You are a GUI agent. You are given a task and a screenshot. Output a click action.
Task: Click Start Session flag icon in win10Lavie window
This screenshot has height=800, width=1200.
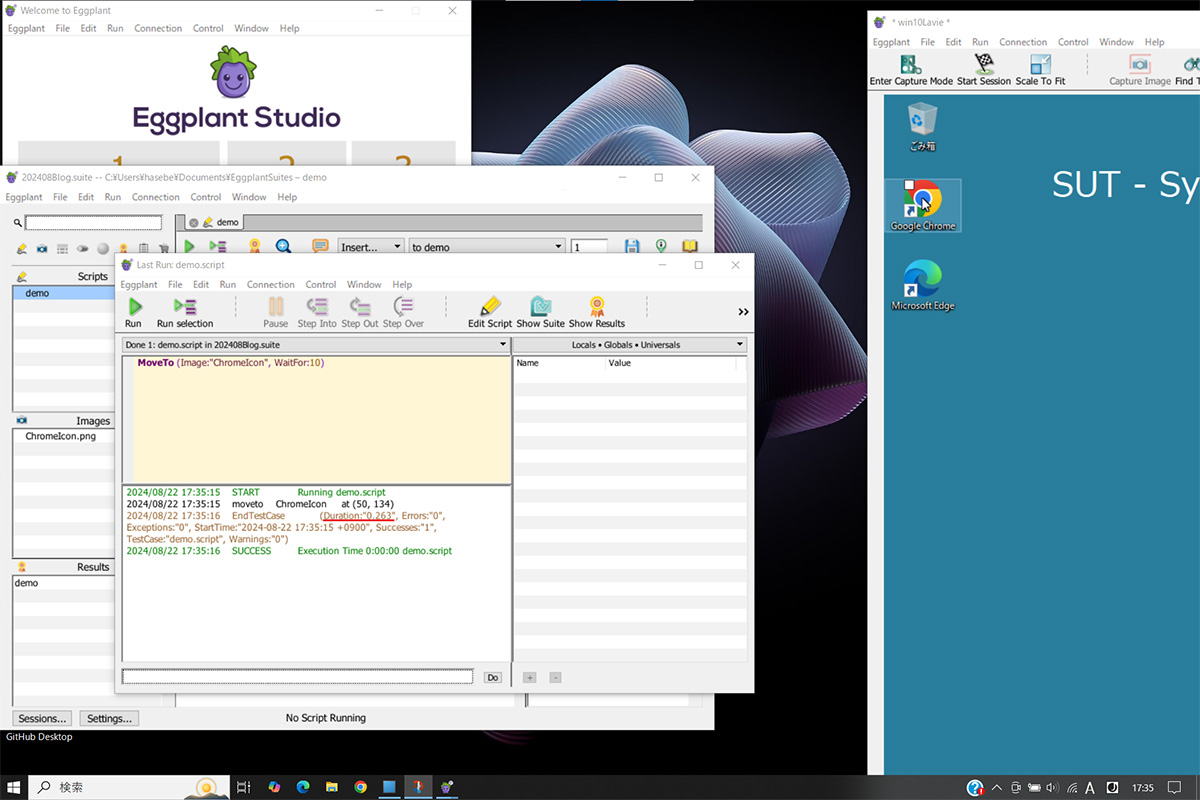point(984,65)
